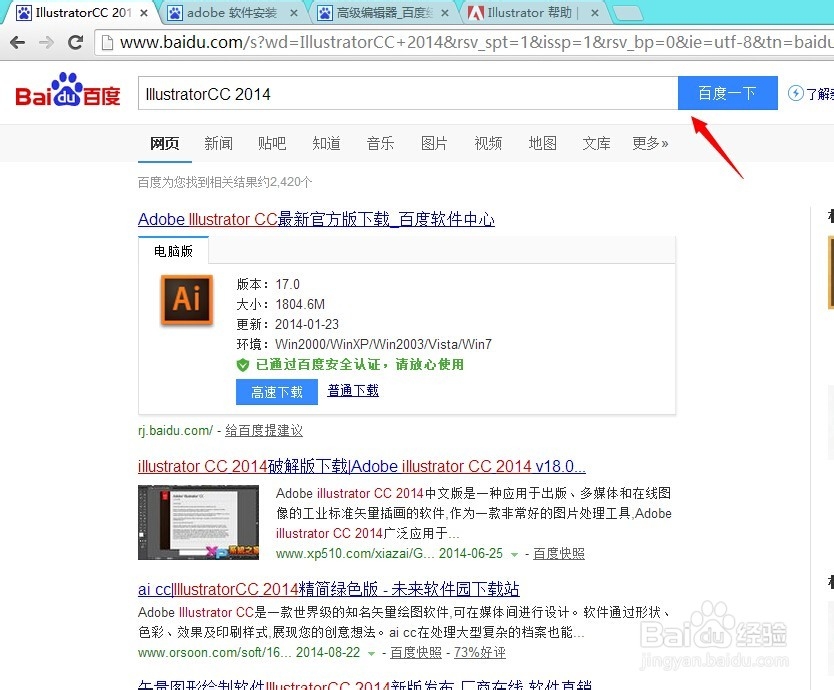Click the Adobe Illustrator Ai app icon
This screenshot has width=834, height=690.
click(x=187, y=299)
